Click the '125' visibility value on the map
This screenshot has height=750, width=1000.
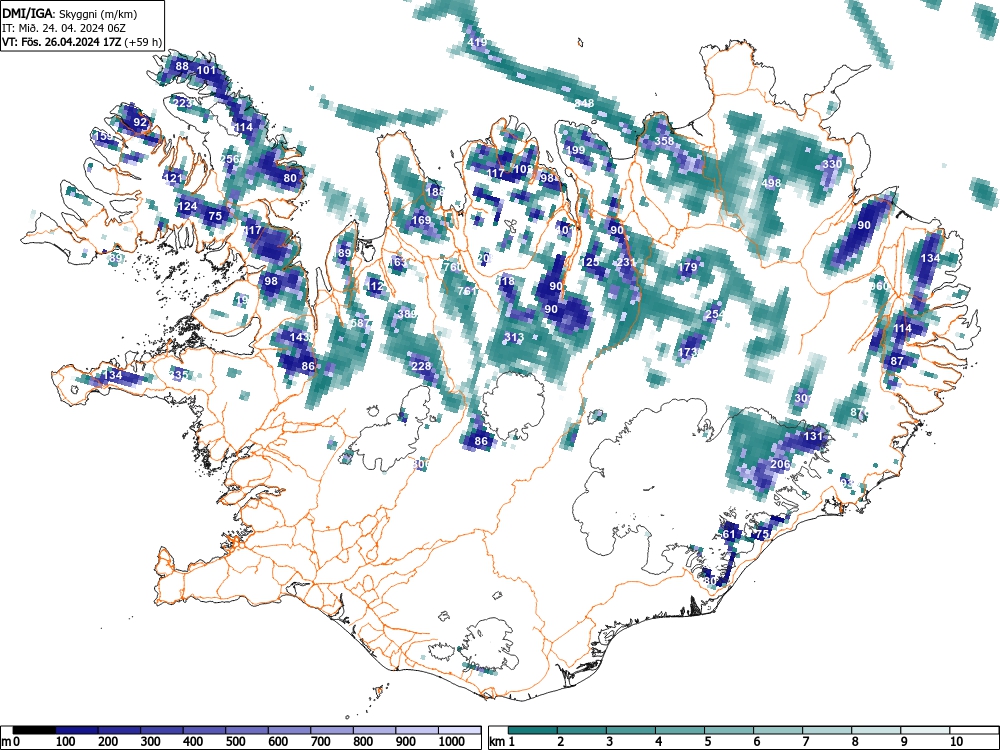click(x=590, y=262)
